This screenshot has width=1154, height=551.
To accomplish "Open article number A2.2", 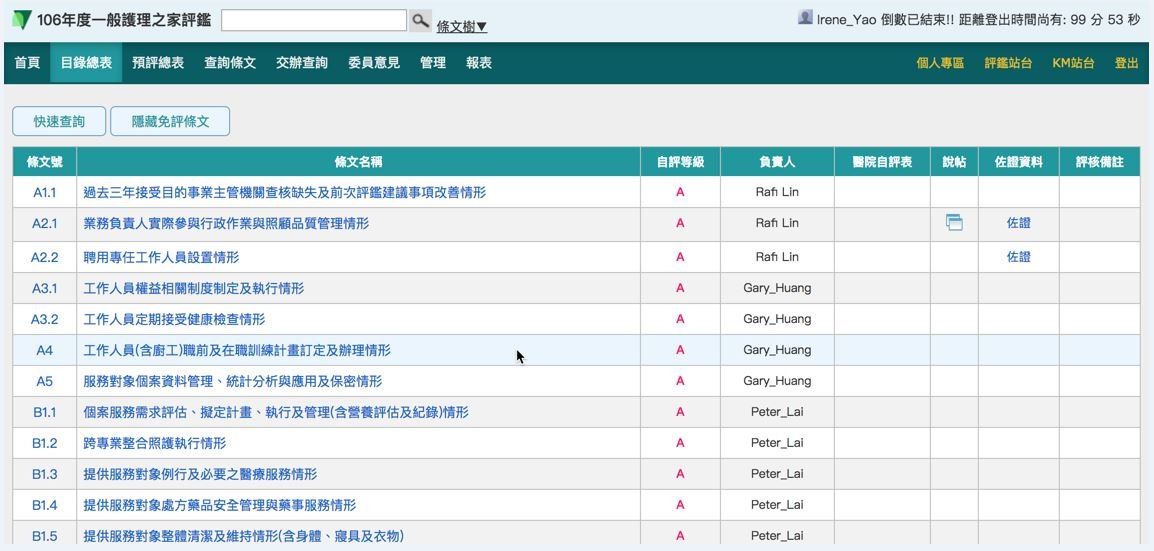I will 44,257.
